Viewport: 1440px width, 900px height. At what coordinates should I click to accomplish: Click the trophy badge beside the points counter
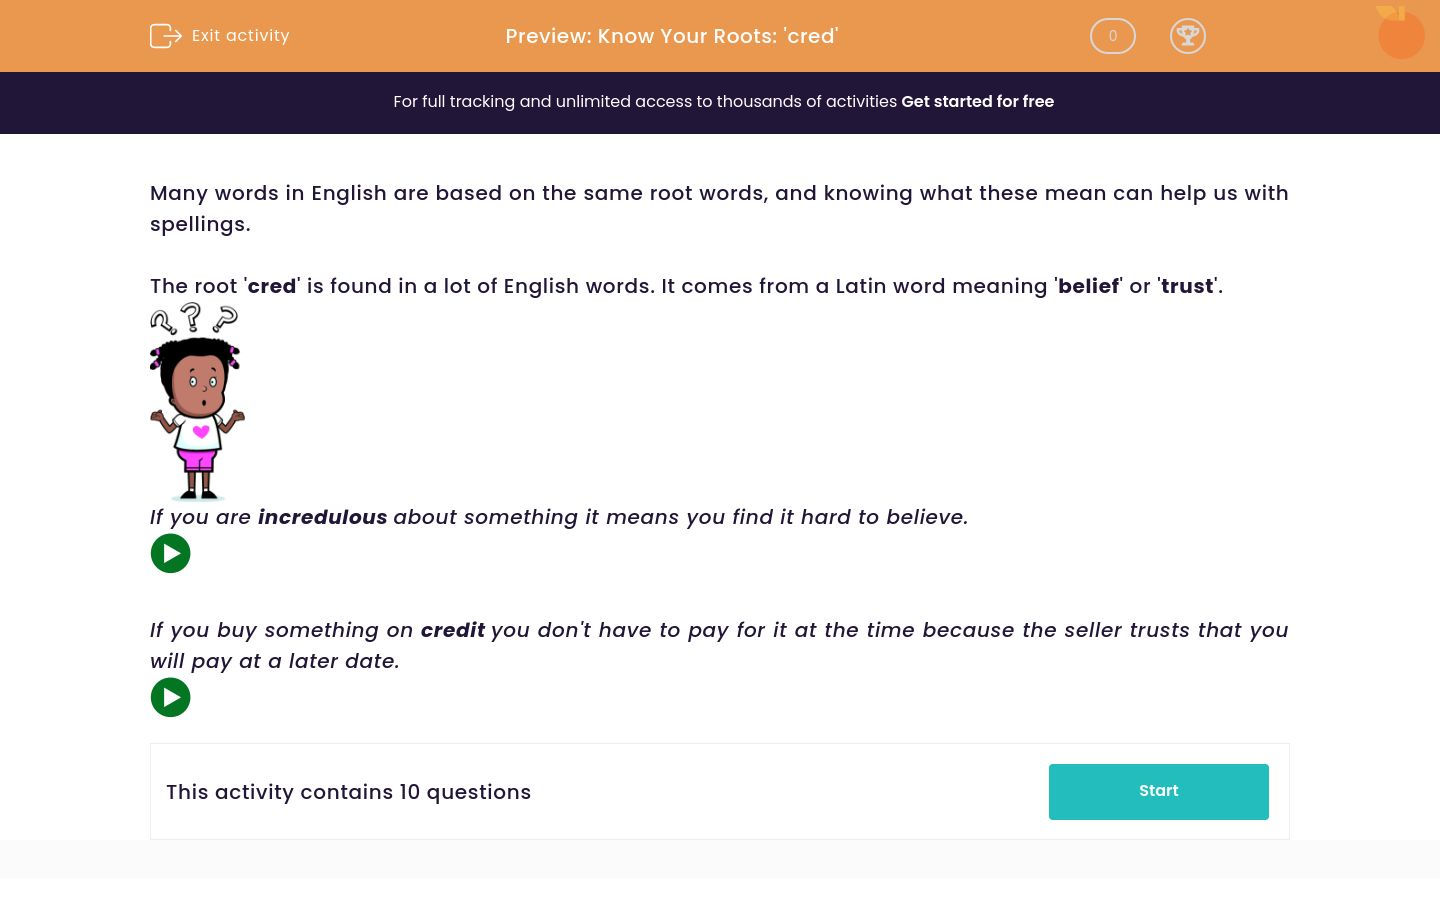click(1188, 36)
